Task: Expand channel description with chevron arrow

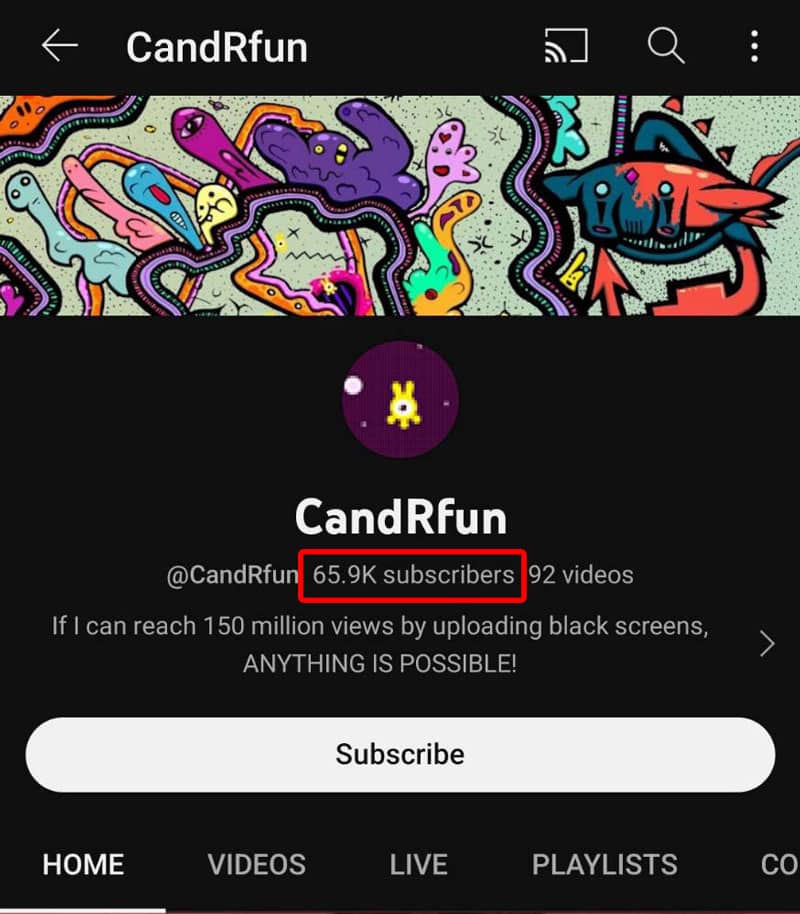Action: click(x=767, y=644)
